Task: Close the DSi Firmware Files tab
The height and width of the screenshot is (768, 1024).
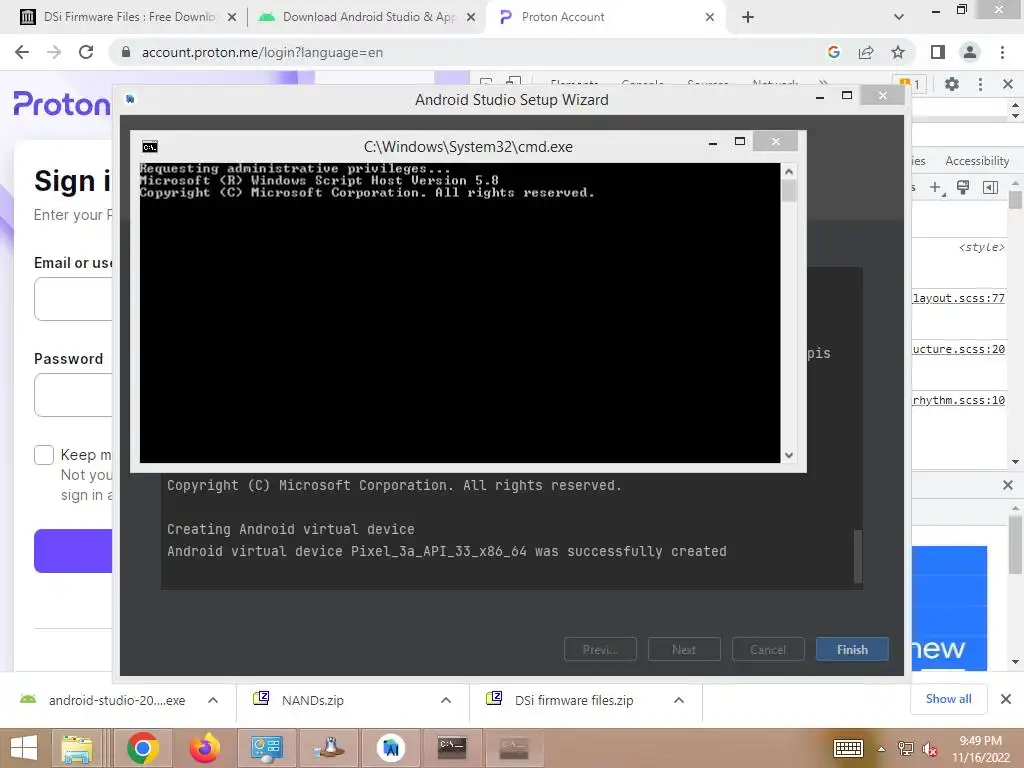Action: pyautogui.click(x=232, y=17)
